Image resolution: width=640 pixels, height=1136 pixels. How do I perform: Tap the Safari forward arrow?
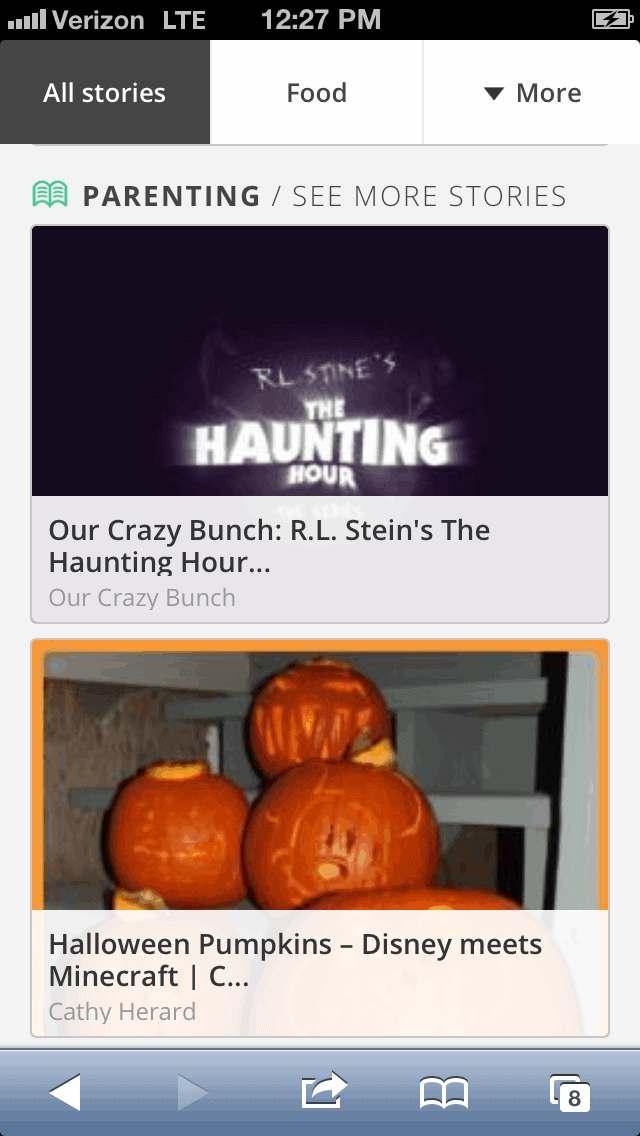(x=193, y=1093)
